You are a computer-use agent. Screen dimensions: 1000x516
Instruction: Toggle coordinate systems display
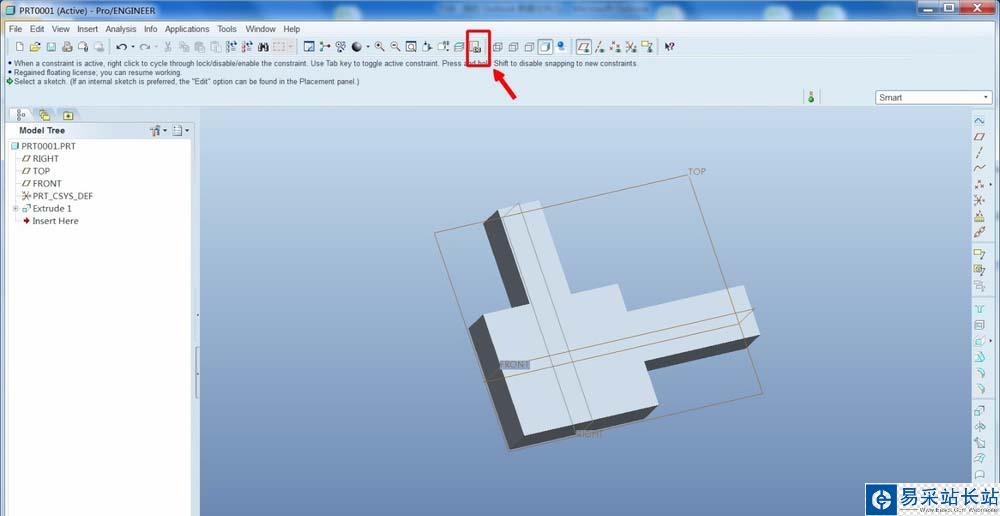pyautogui.click(x=631, y=47)
